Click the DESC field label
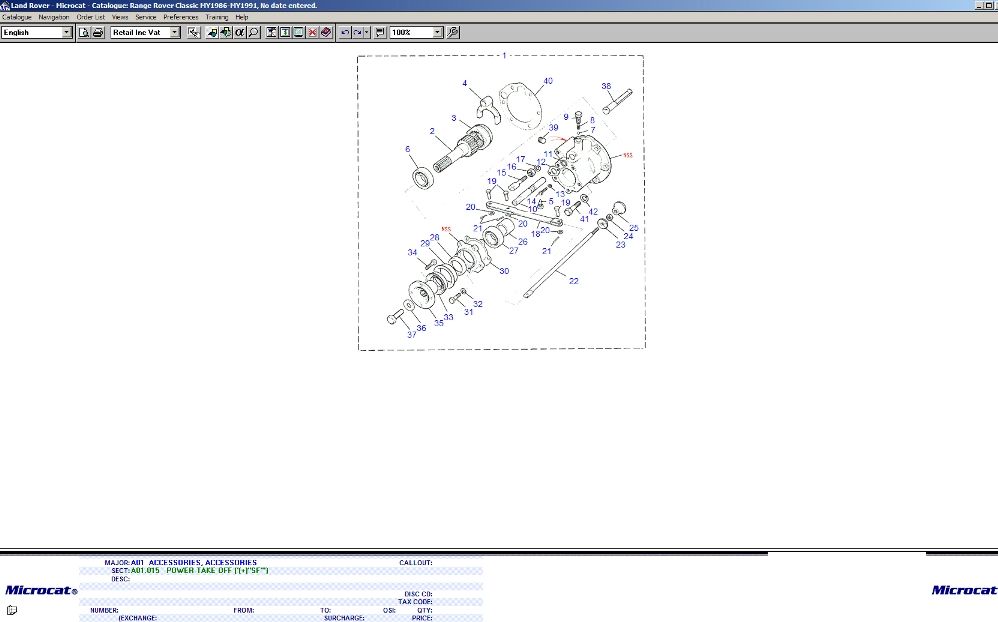 (x=120, y=579)
